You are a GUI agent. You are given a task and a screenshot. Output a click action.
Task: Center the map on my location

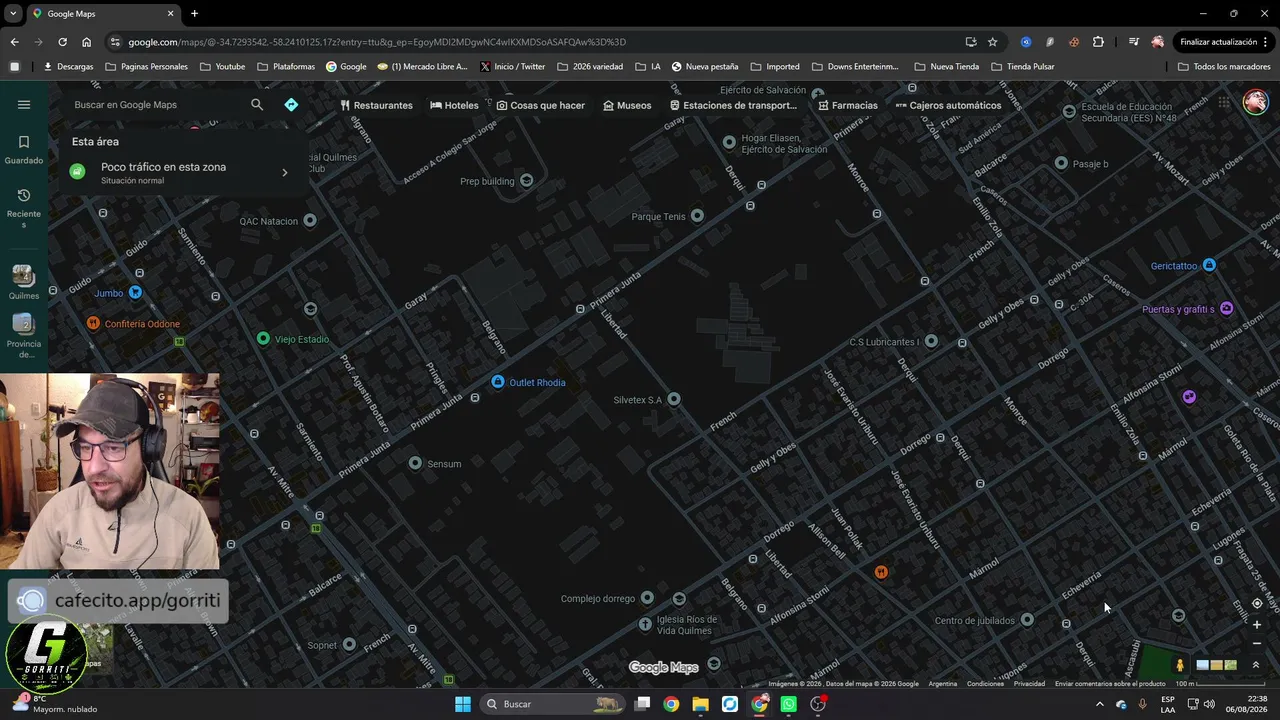click(1257, 604)
